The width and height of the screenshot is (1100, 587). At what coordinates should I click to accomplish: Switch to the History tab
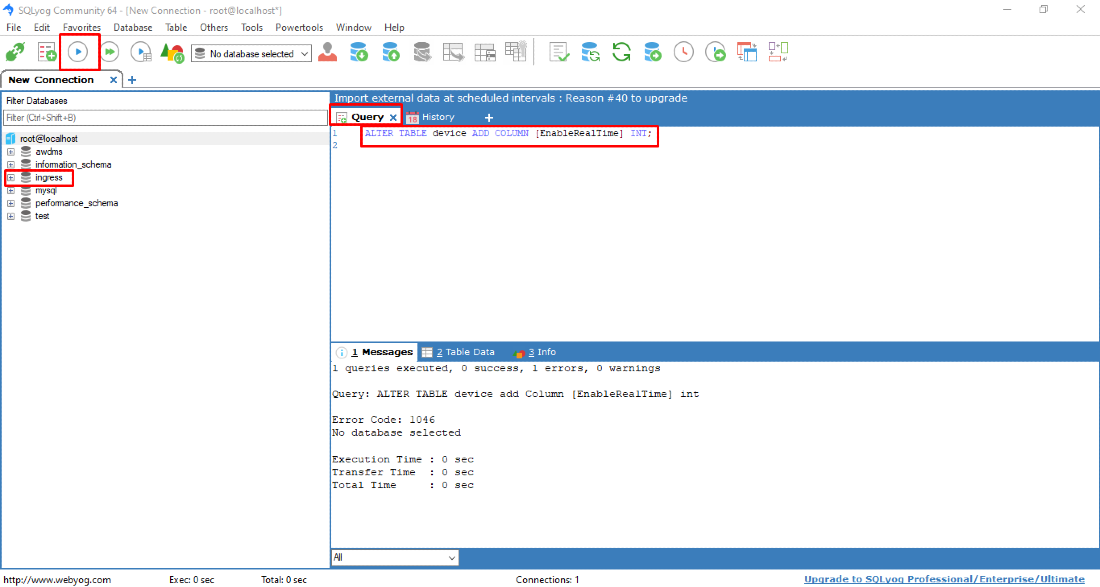[431, 117]
